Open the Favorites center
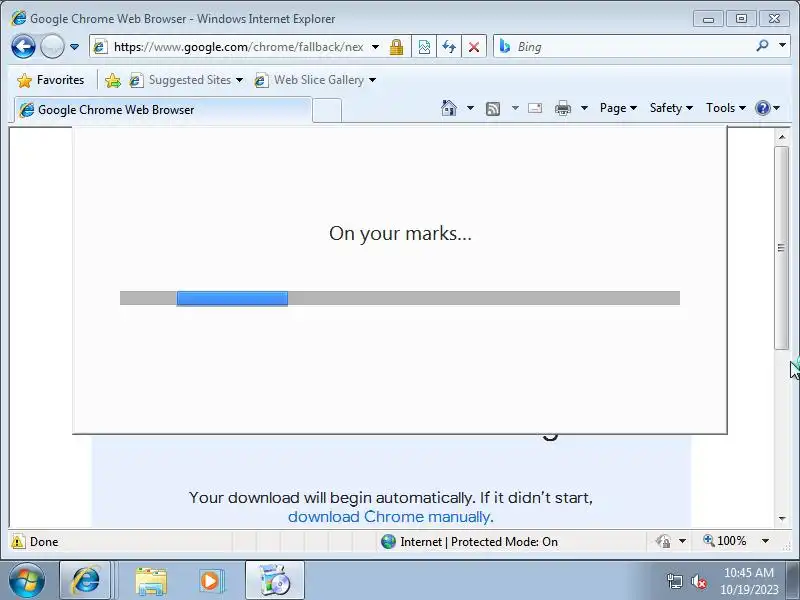800x600 pixels. click(51, 80)
